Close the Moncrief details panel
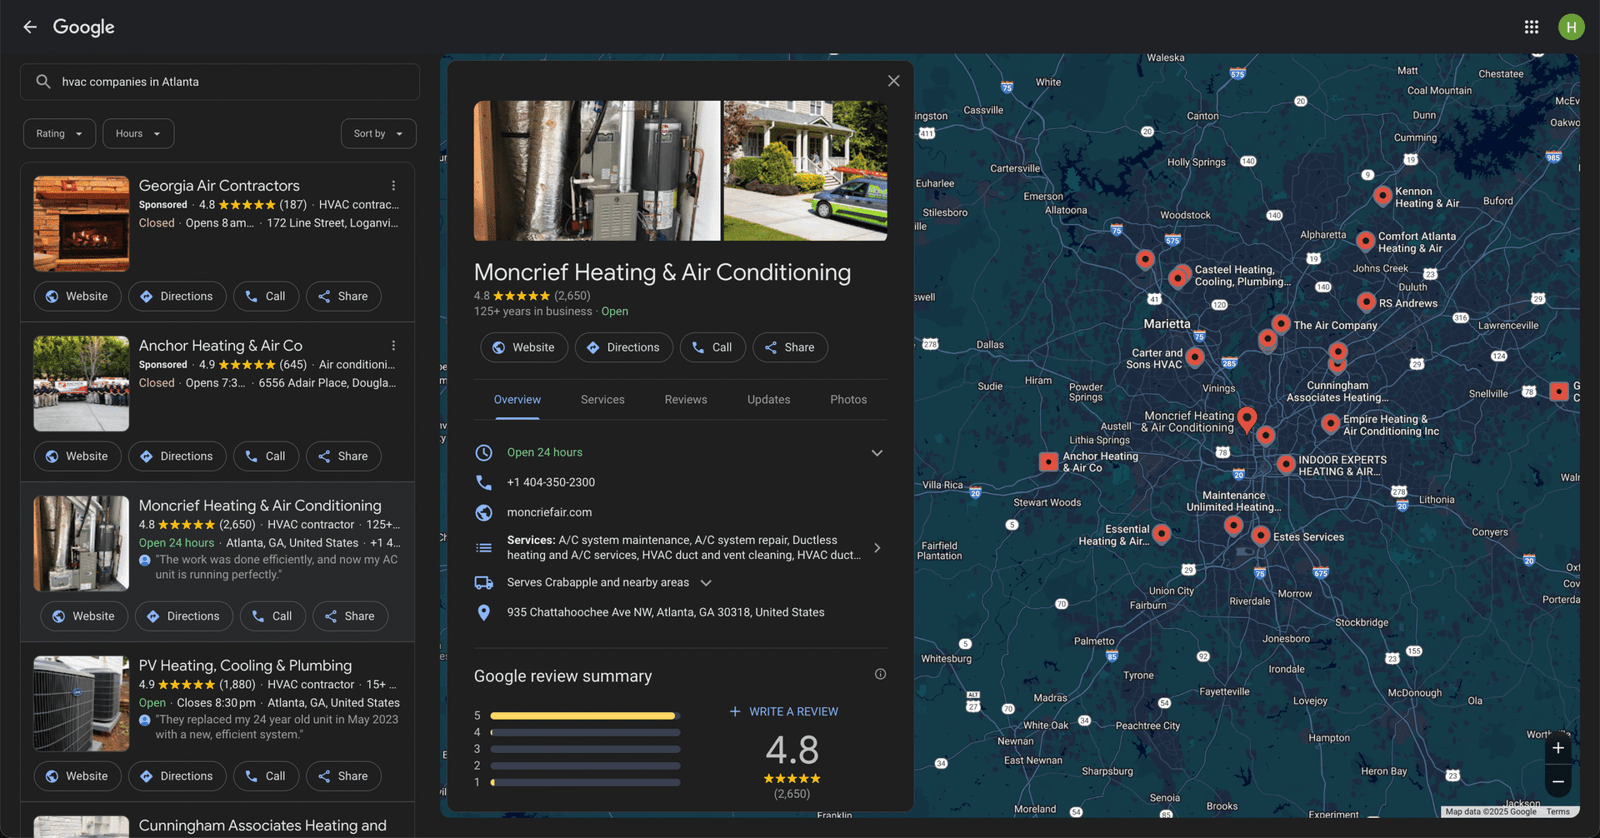Screen dimensions: 1600x838 [893, 81]
